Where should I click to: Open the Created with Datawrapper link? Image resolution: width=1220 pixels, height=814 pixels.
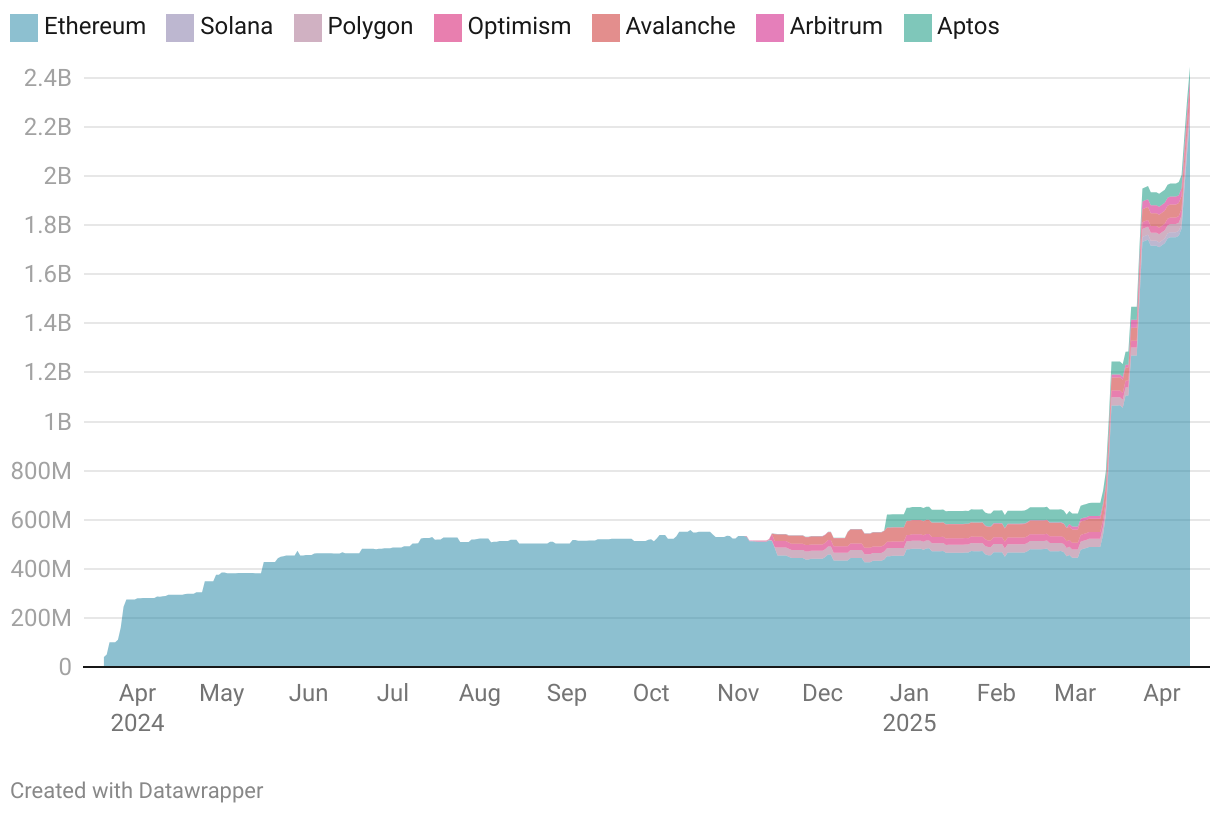[x=137, y=790]
